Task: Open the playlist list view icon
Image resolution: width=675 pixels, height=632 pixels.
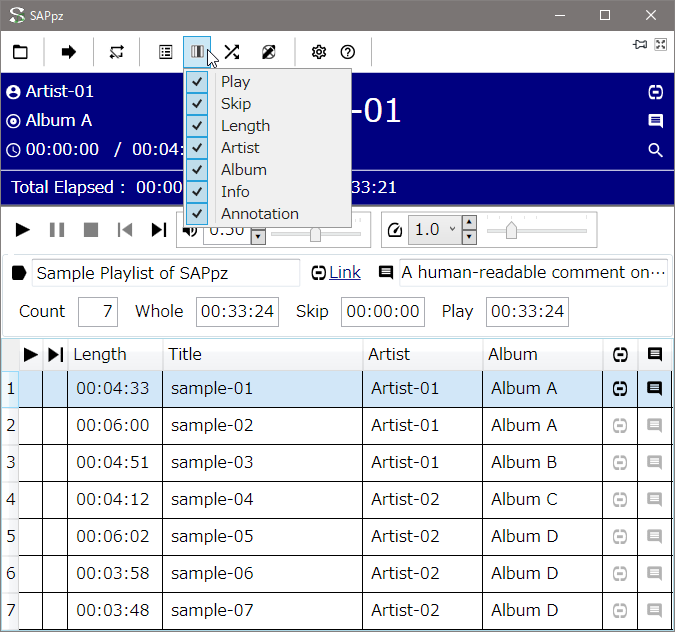Action: pos(166,52)
